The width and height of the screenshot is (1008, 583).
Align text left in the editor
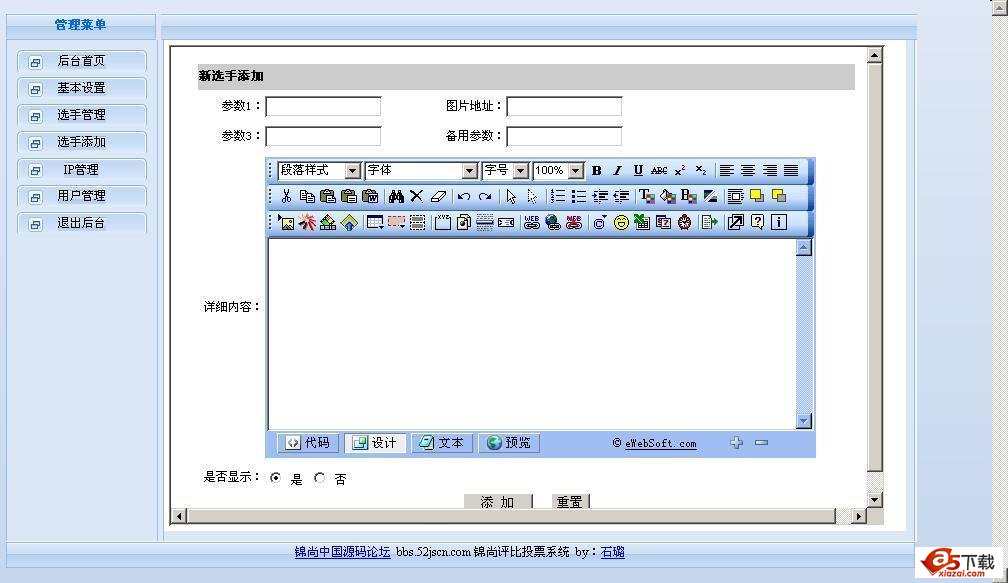click(726, 170)
